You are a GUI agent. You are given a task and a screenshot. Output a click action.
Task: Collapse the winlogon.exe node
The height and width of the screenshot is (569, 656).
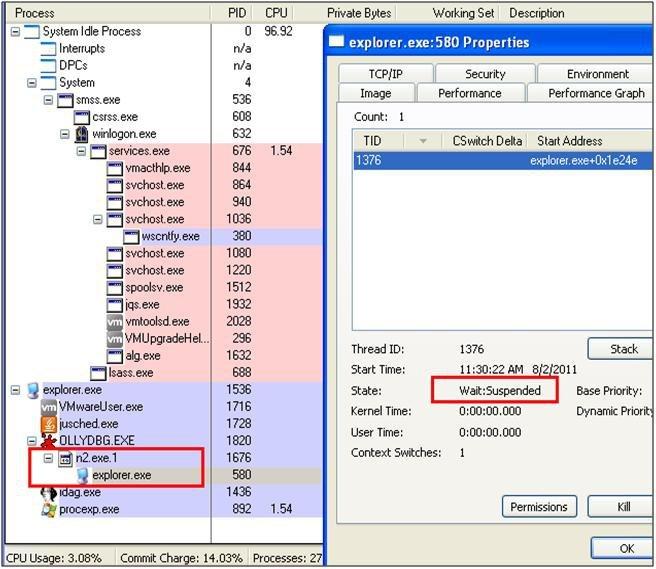coord(64,134)
